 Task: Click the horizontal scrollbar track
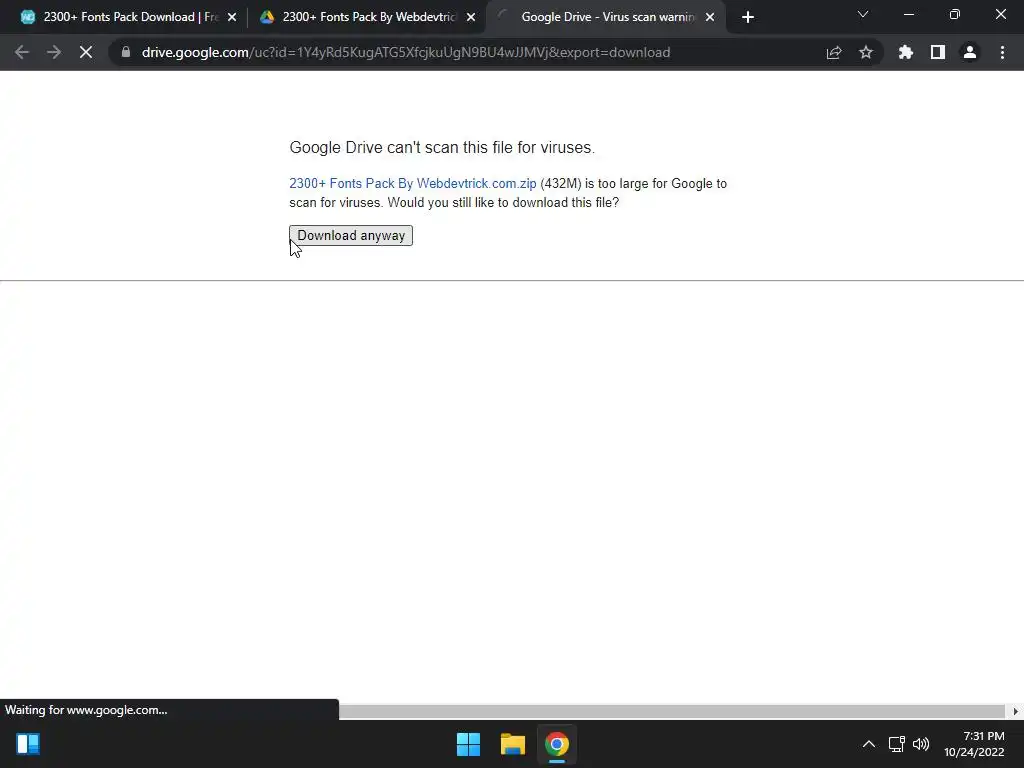[673, 711]
